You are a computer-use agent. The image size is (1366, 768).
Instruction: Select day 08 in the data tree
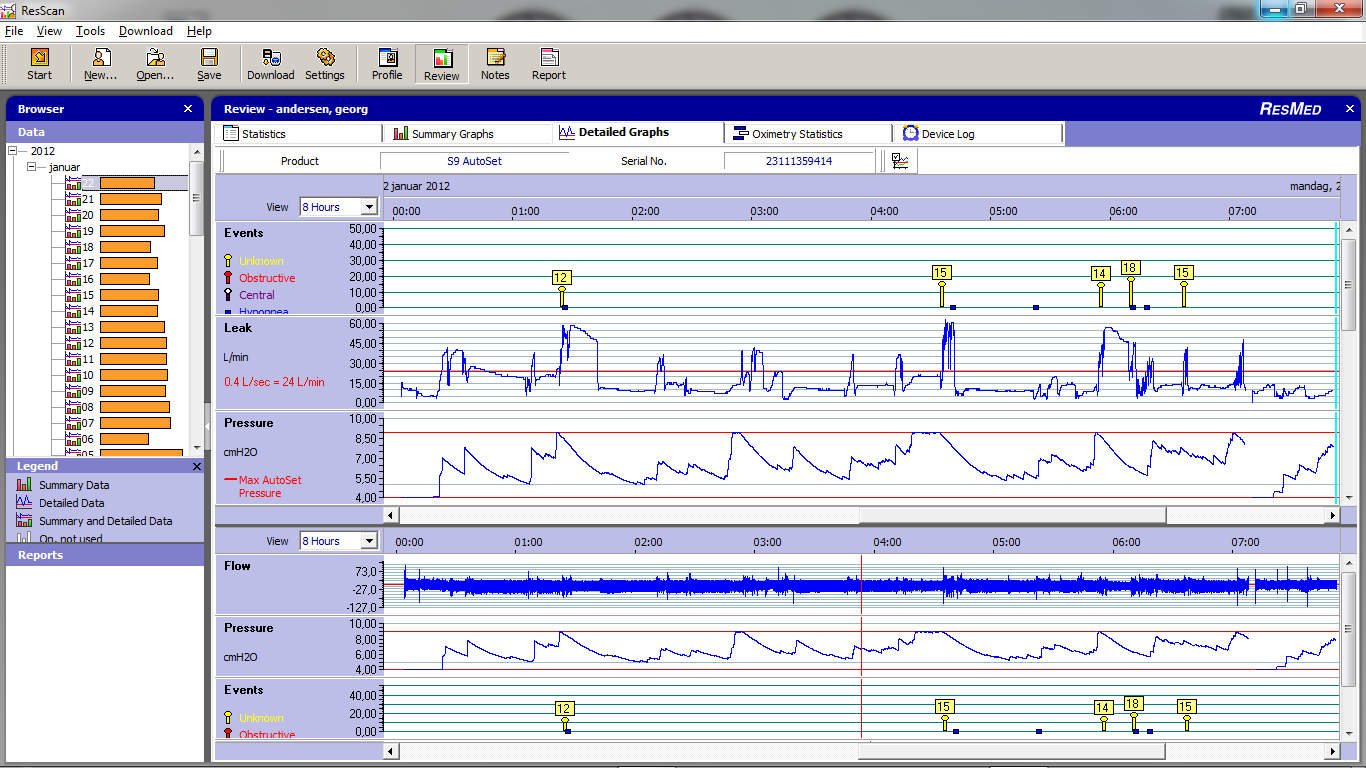[116, 407]
